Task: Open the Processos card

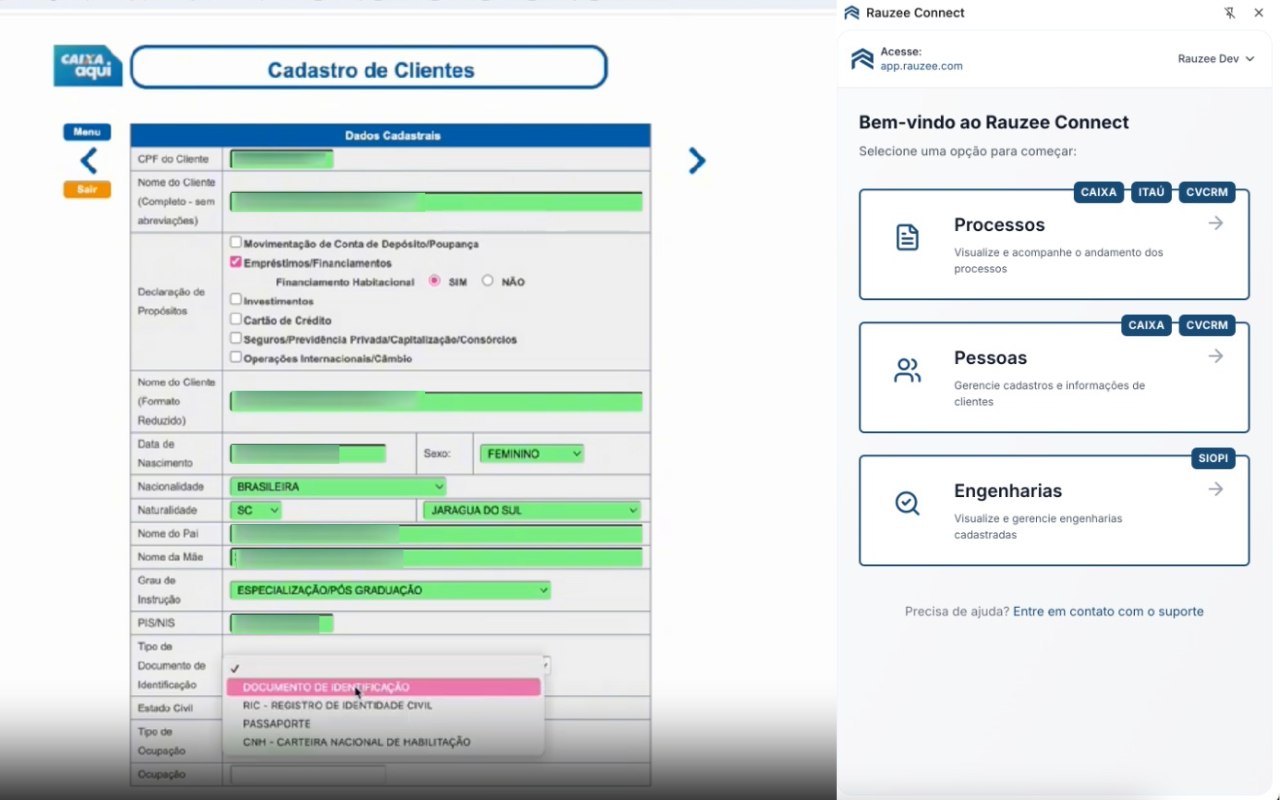Action: coord(1054,244)
